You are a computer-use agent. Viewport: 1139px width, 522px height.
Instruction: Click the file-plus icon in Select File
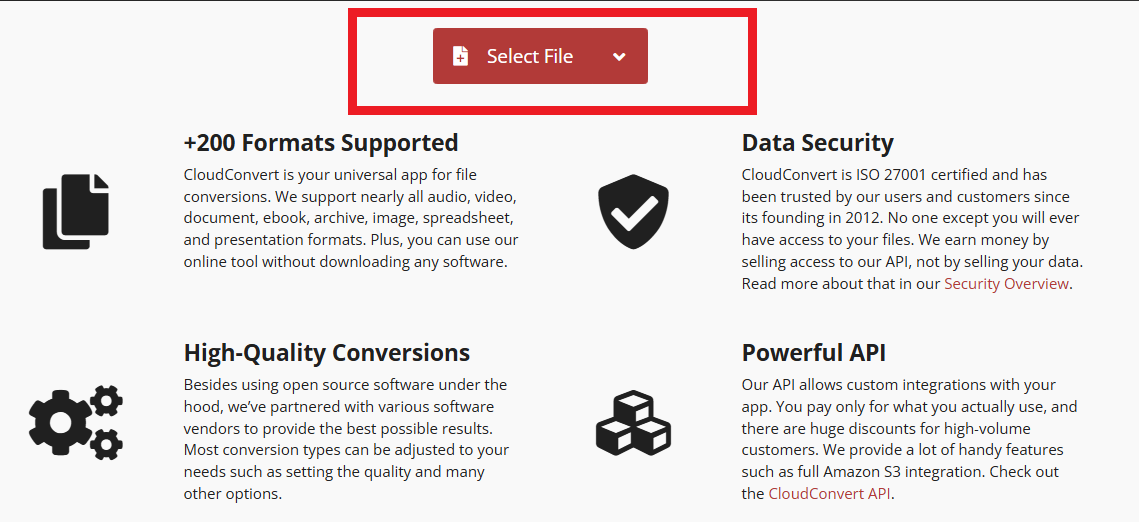tap(460, 57)
